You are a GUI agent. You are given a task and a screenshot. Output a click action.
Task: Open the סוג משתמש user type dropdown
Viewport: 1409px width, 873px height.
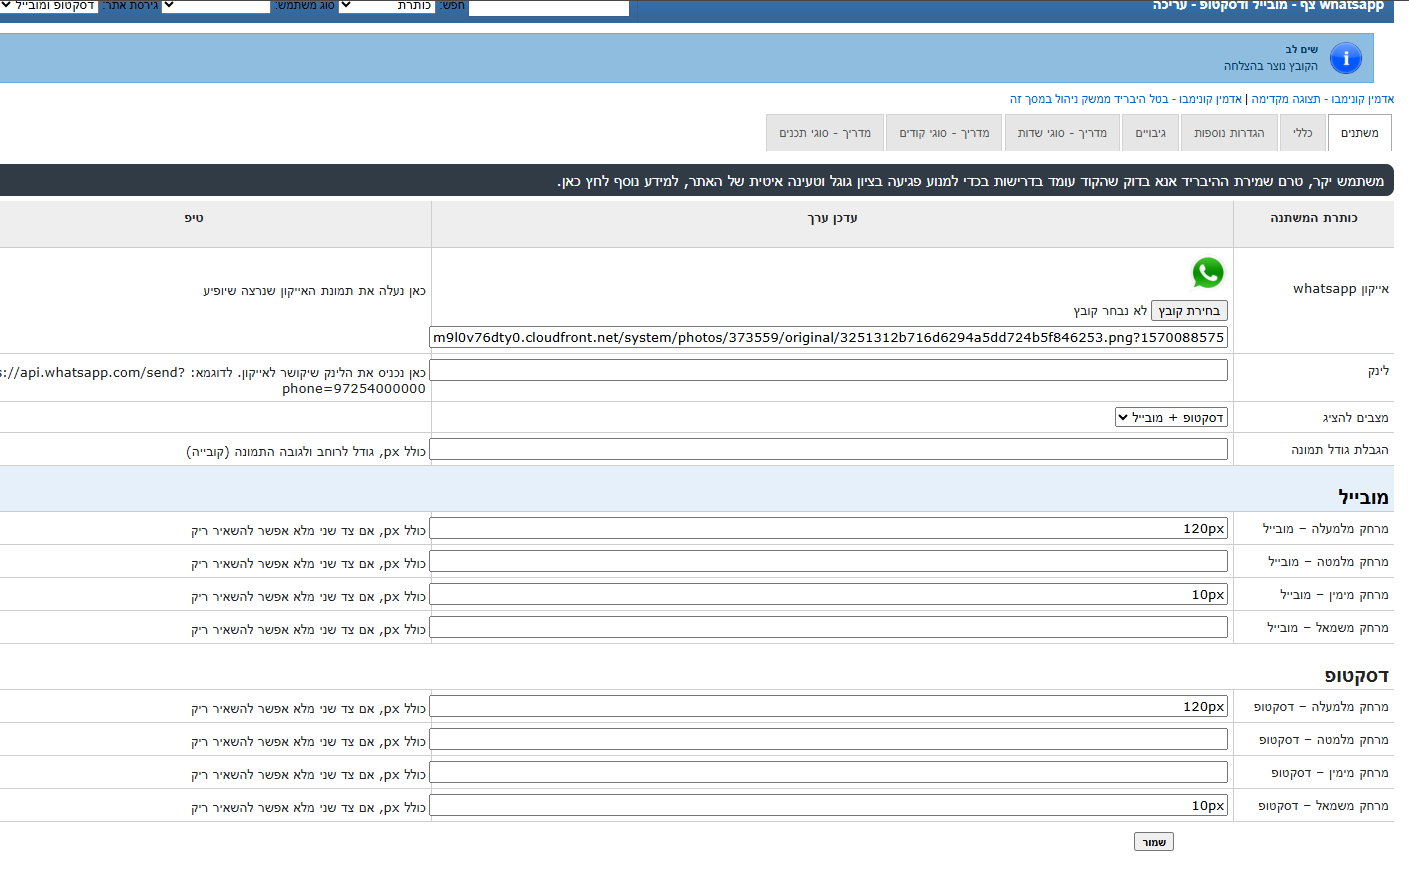pyautogui.click(x=216, y=6)
